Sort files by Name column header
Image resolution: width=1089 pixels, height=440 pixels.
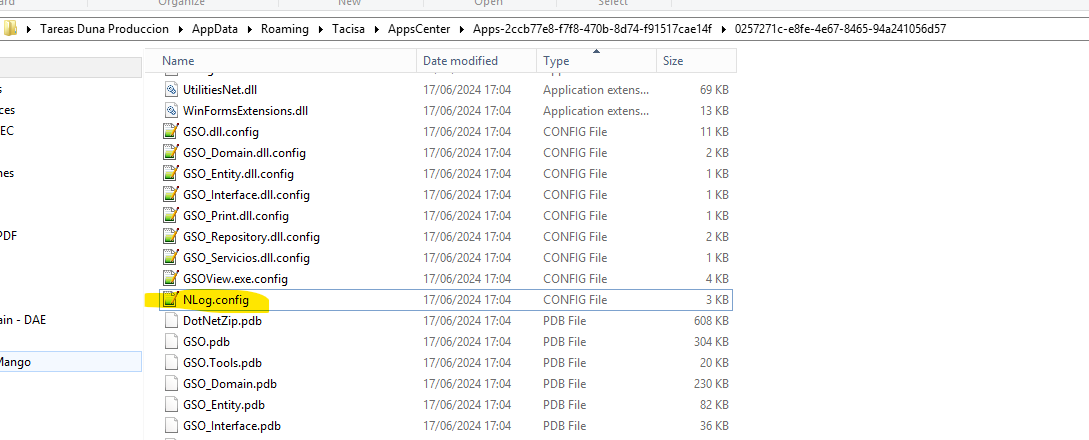tap(178, 61)
